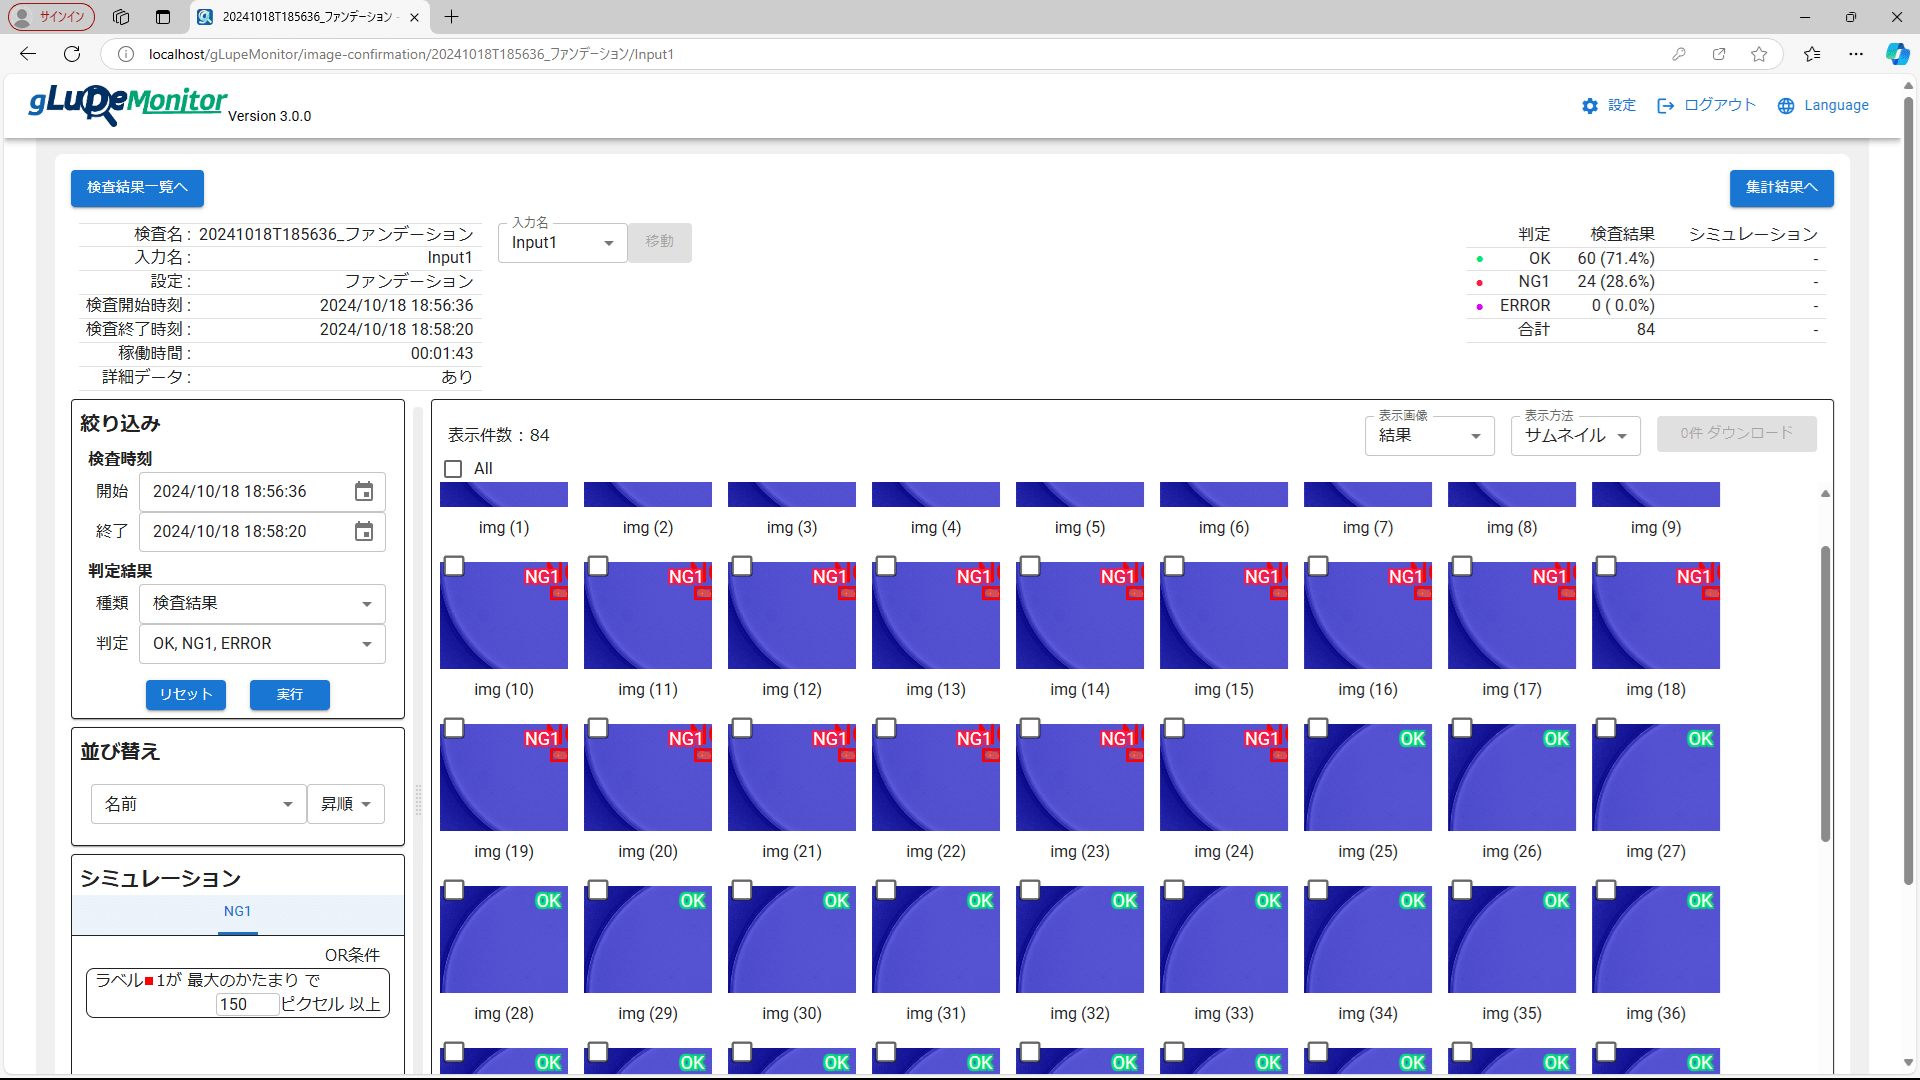Open the start time calendar picker
The image size is (1920, 1080).
coord(364,492)
